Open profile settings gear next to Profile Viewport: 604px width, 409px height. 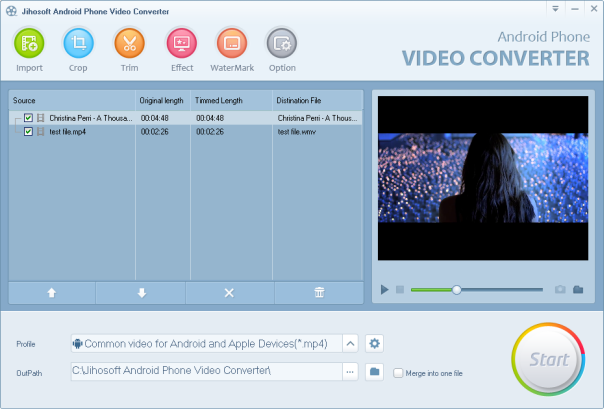375,344
